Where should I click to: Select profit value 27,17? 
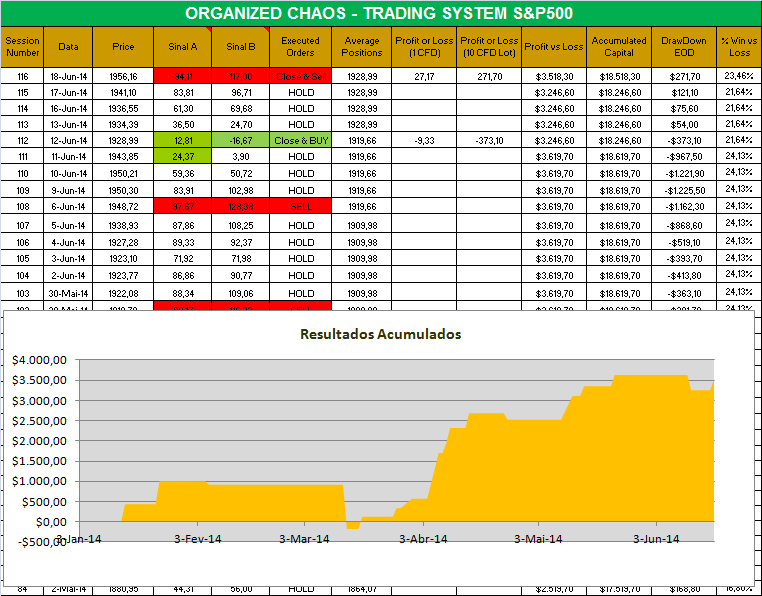[424, 76]
